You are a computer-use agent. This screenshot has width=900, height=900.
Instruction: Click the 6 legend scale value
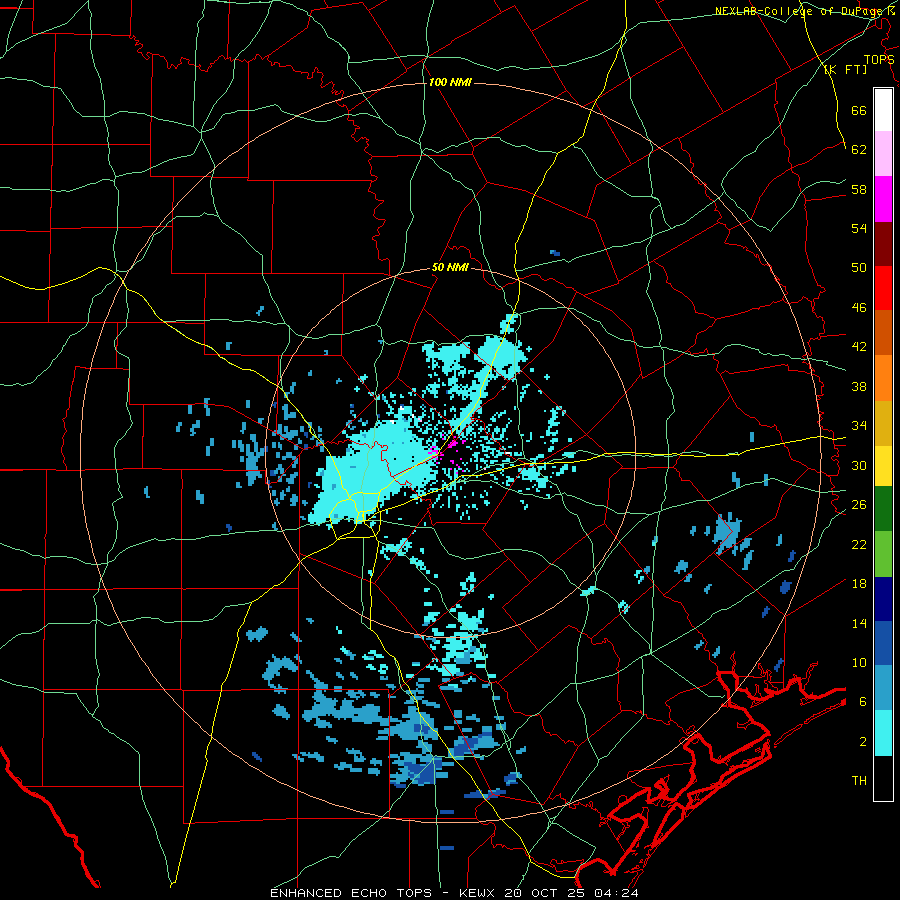coord(863,702)
